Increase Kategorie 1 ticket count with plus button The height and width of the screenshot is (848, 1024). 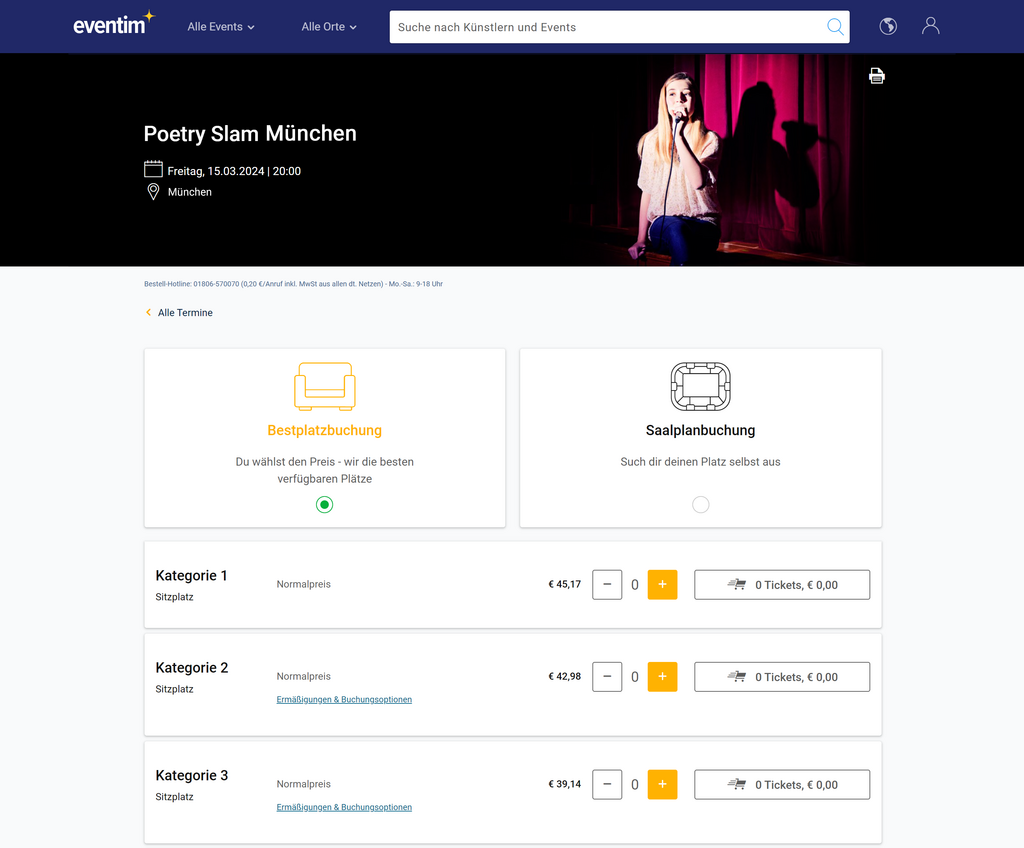click(x=662, y=584)
